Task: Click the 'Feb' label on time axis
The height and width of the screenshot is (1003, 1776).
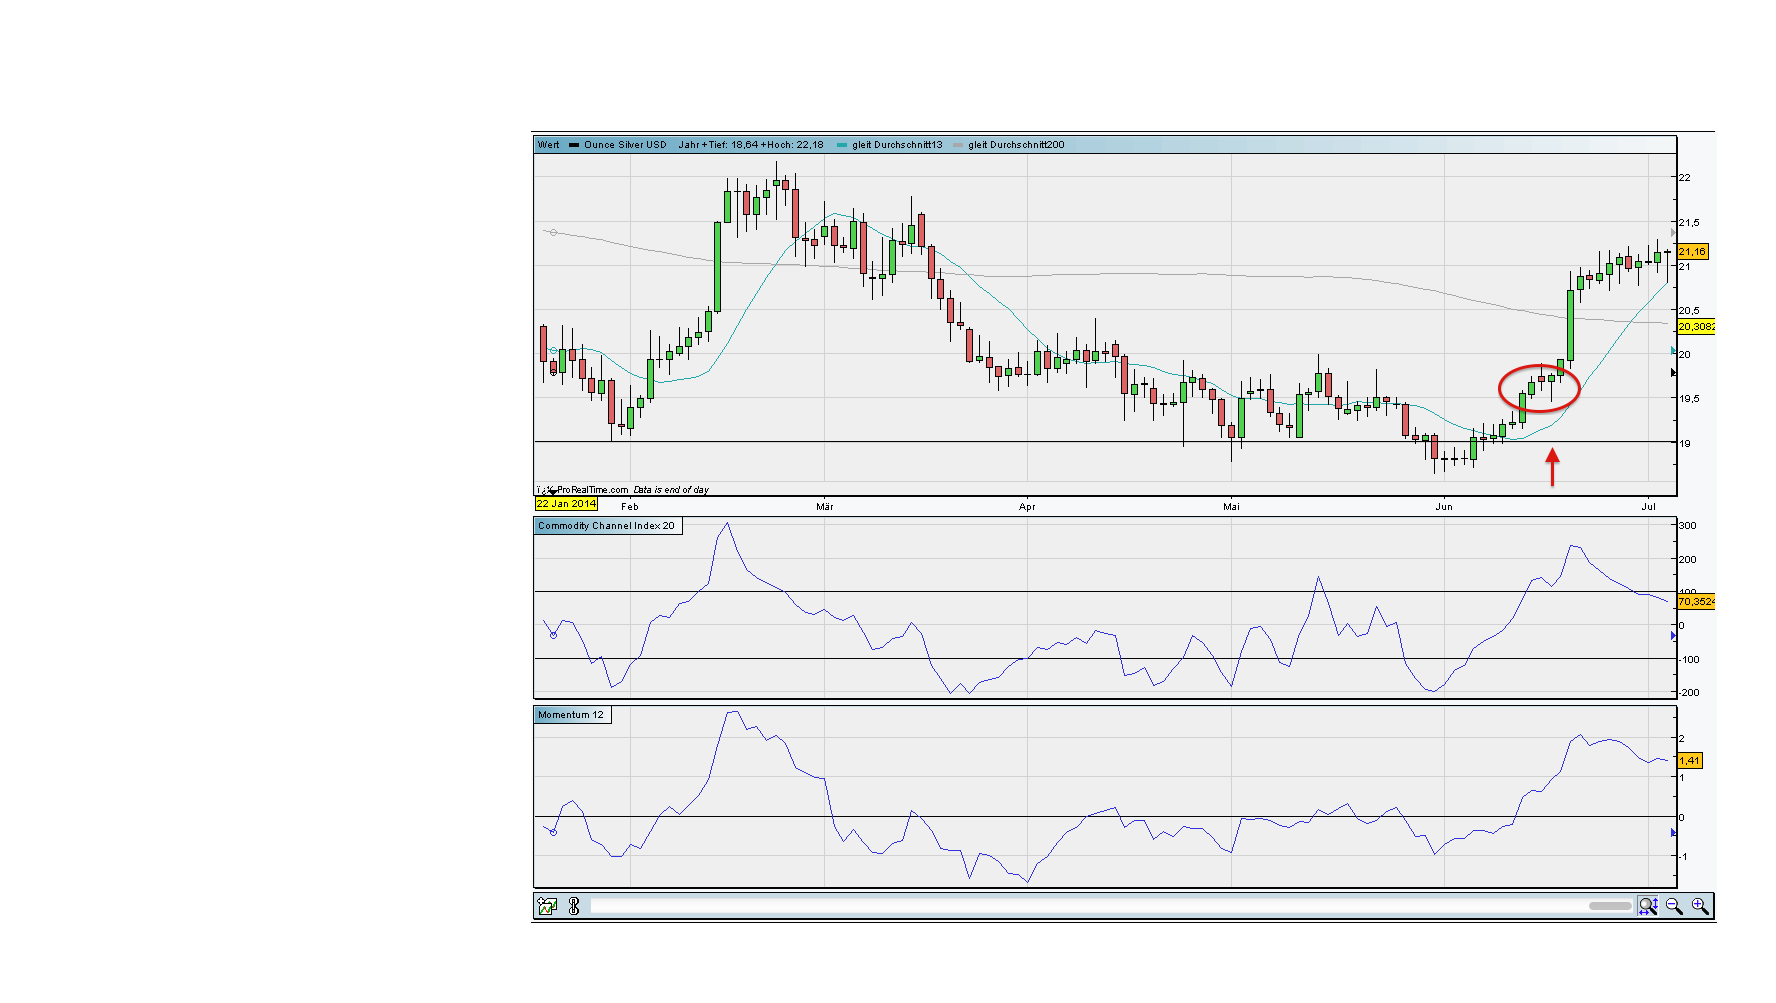Action: click(x=629, y=507)
